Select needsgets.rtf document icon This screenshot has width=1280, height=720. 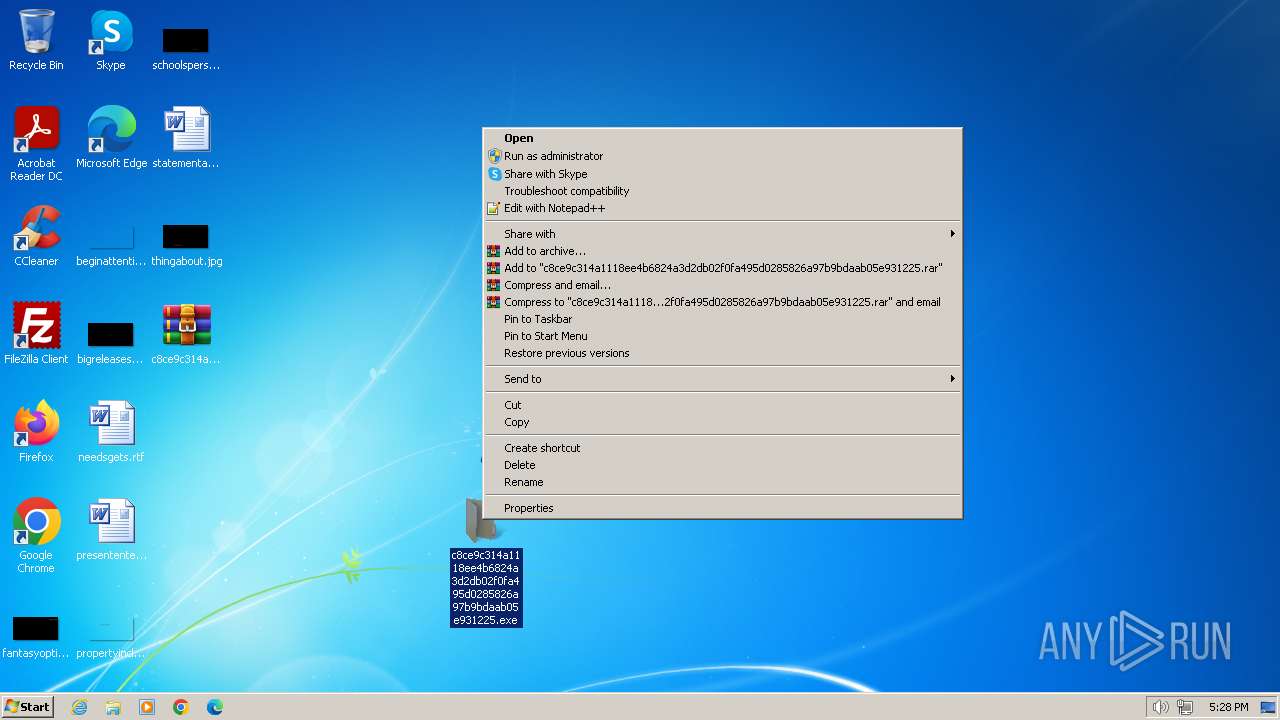[x=111, y=431]
